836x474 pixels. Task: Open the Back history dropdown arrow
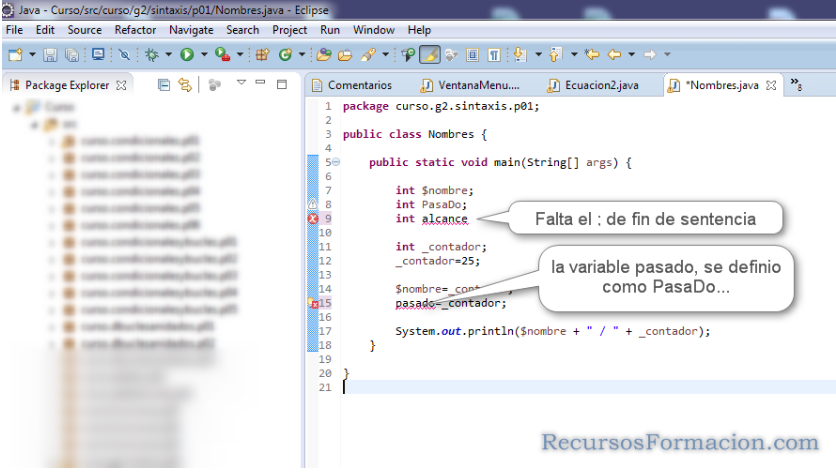(631, 54)
